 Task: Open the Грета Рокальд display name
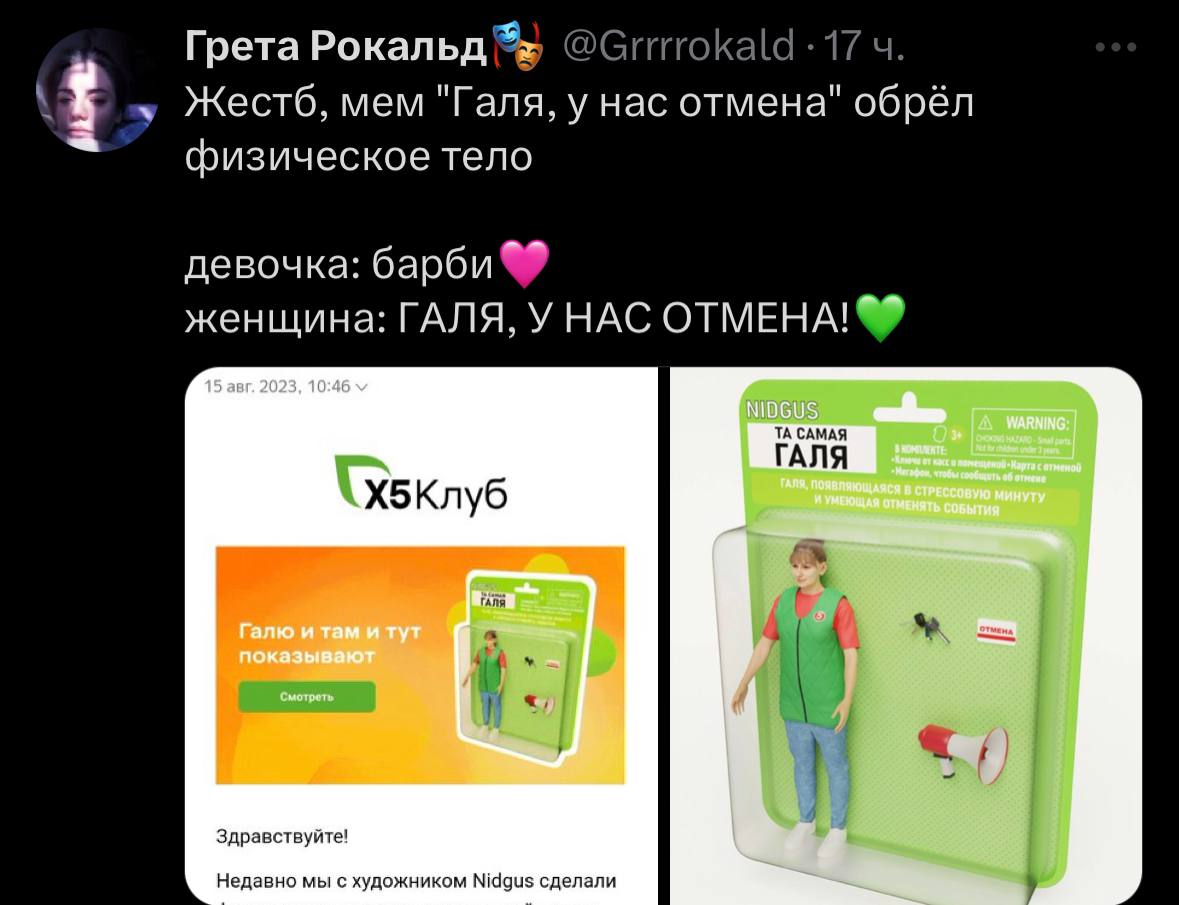coord(336,46)
